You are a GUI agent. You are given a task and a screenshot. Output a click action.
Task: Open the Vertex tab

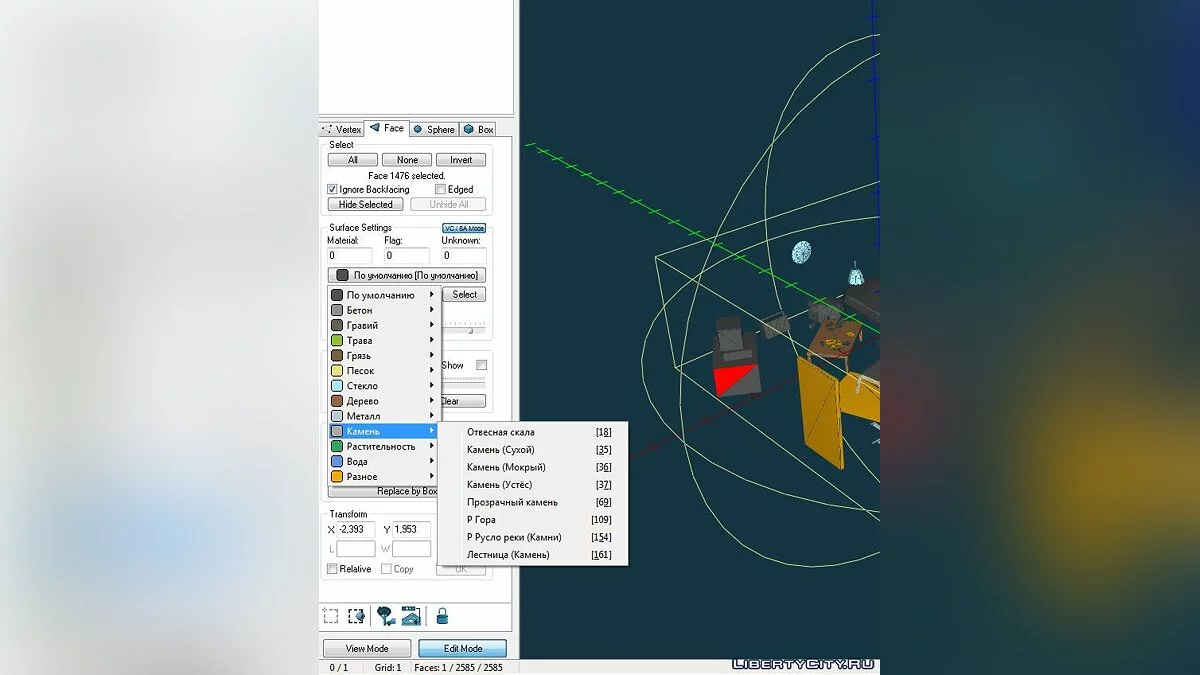(342, 129)
